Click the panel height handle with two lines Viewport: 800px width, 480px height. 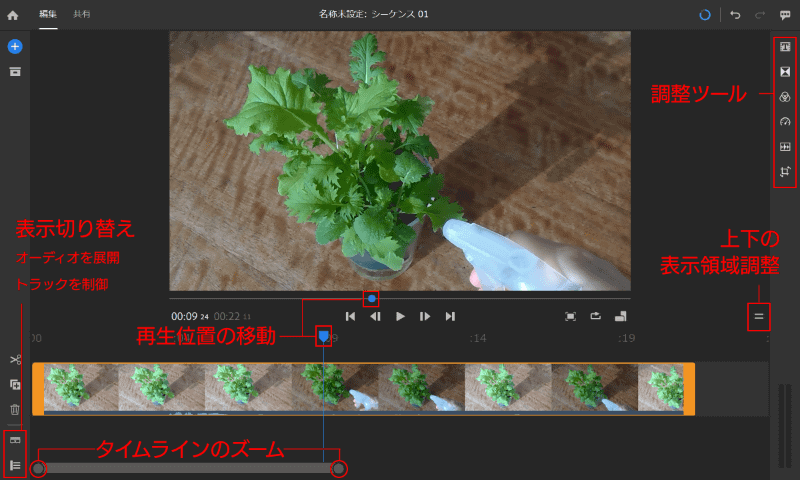pos(759,316)
